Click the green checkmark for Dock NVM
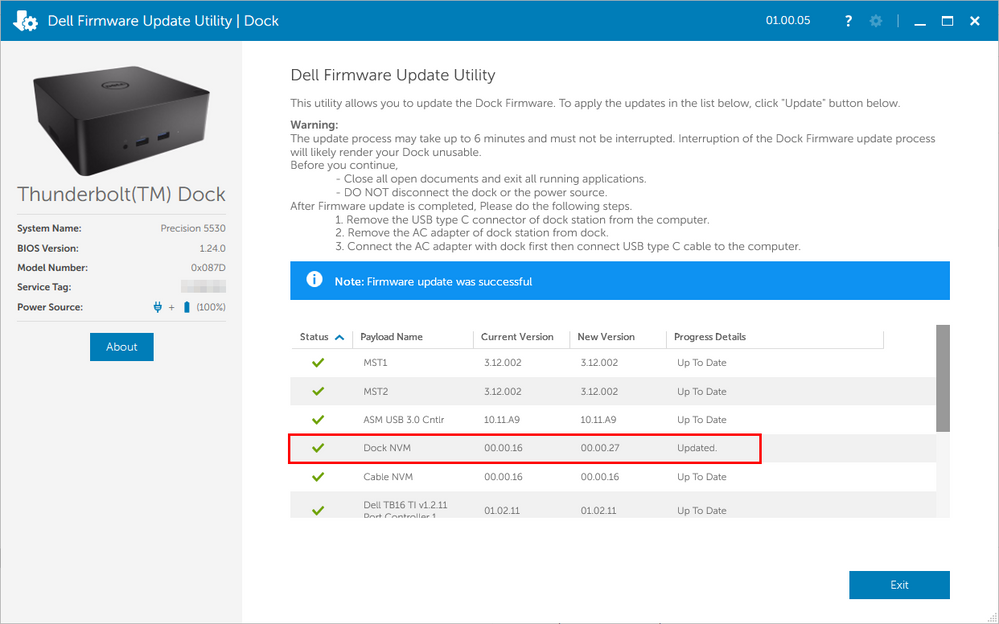The image size is (999, 624). [x=318, y=448]
